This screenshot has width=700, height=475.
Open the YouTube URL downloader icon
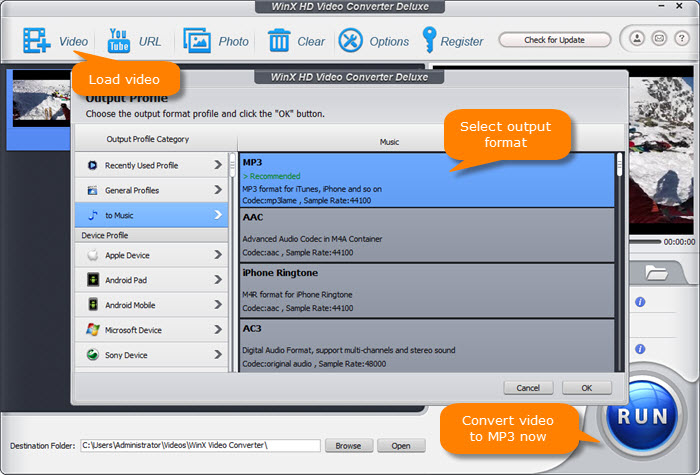119,41
